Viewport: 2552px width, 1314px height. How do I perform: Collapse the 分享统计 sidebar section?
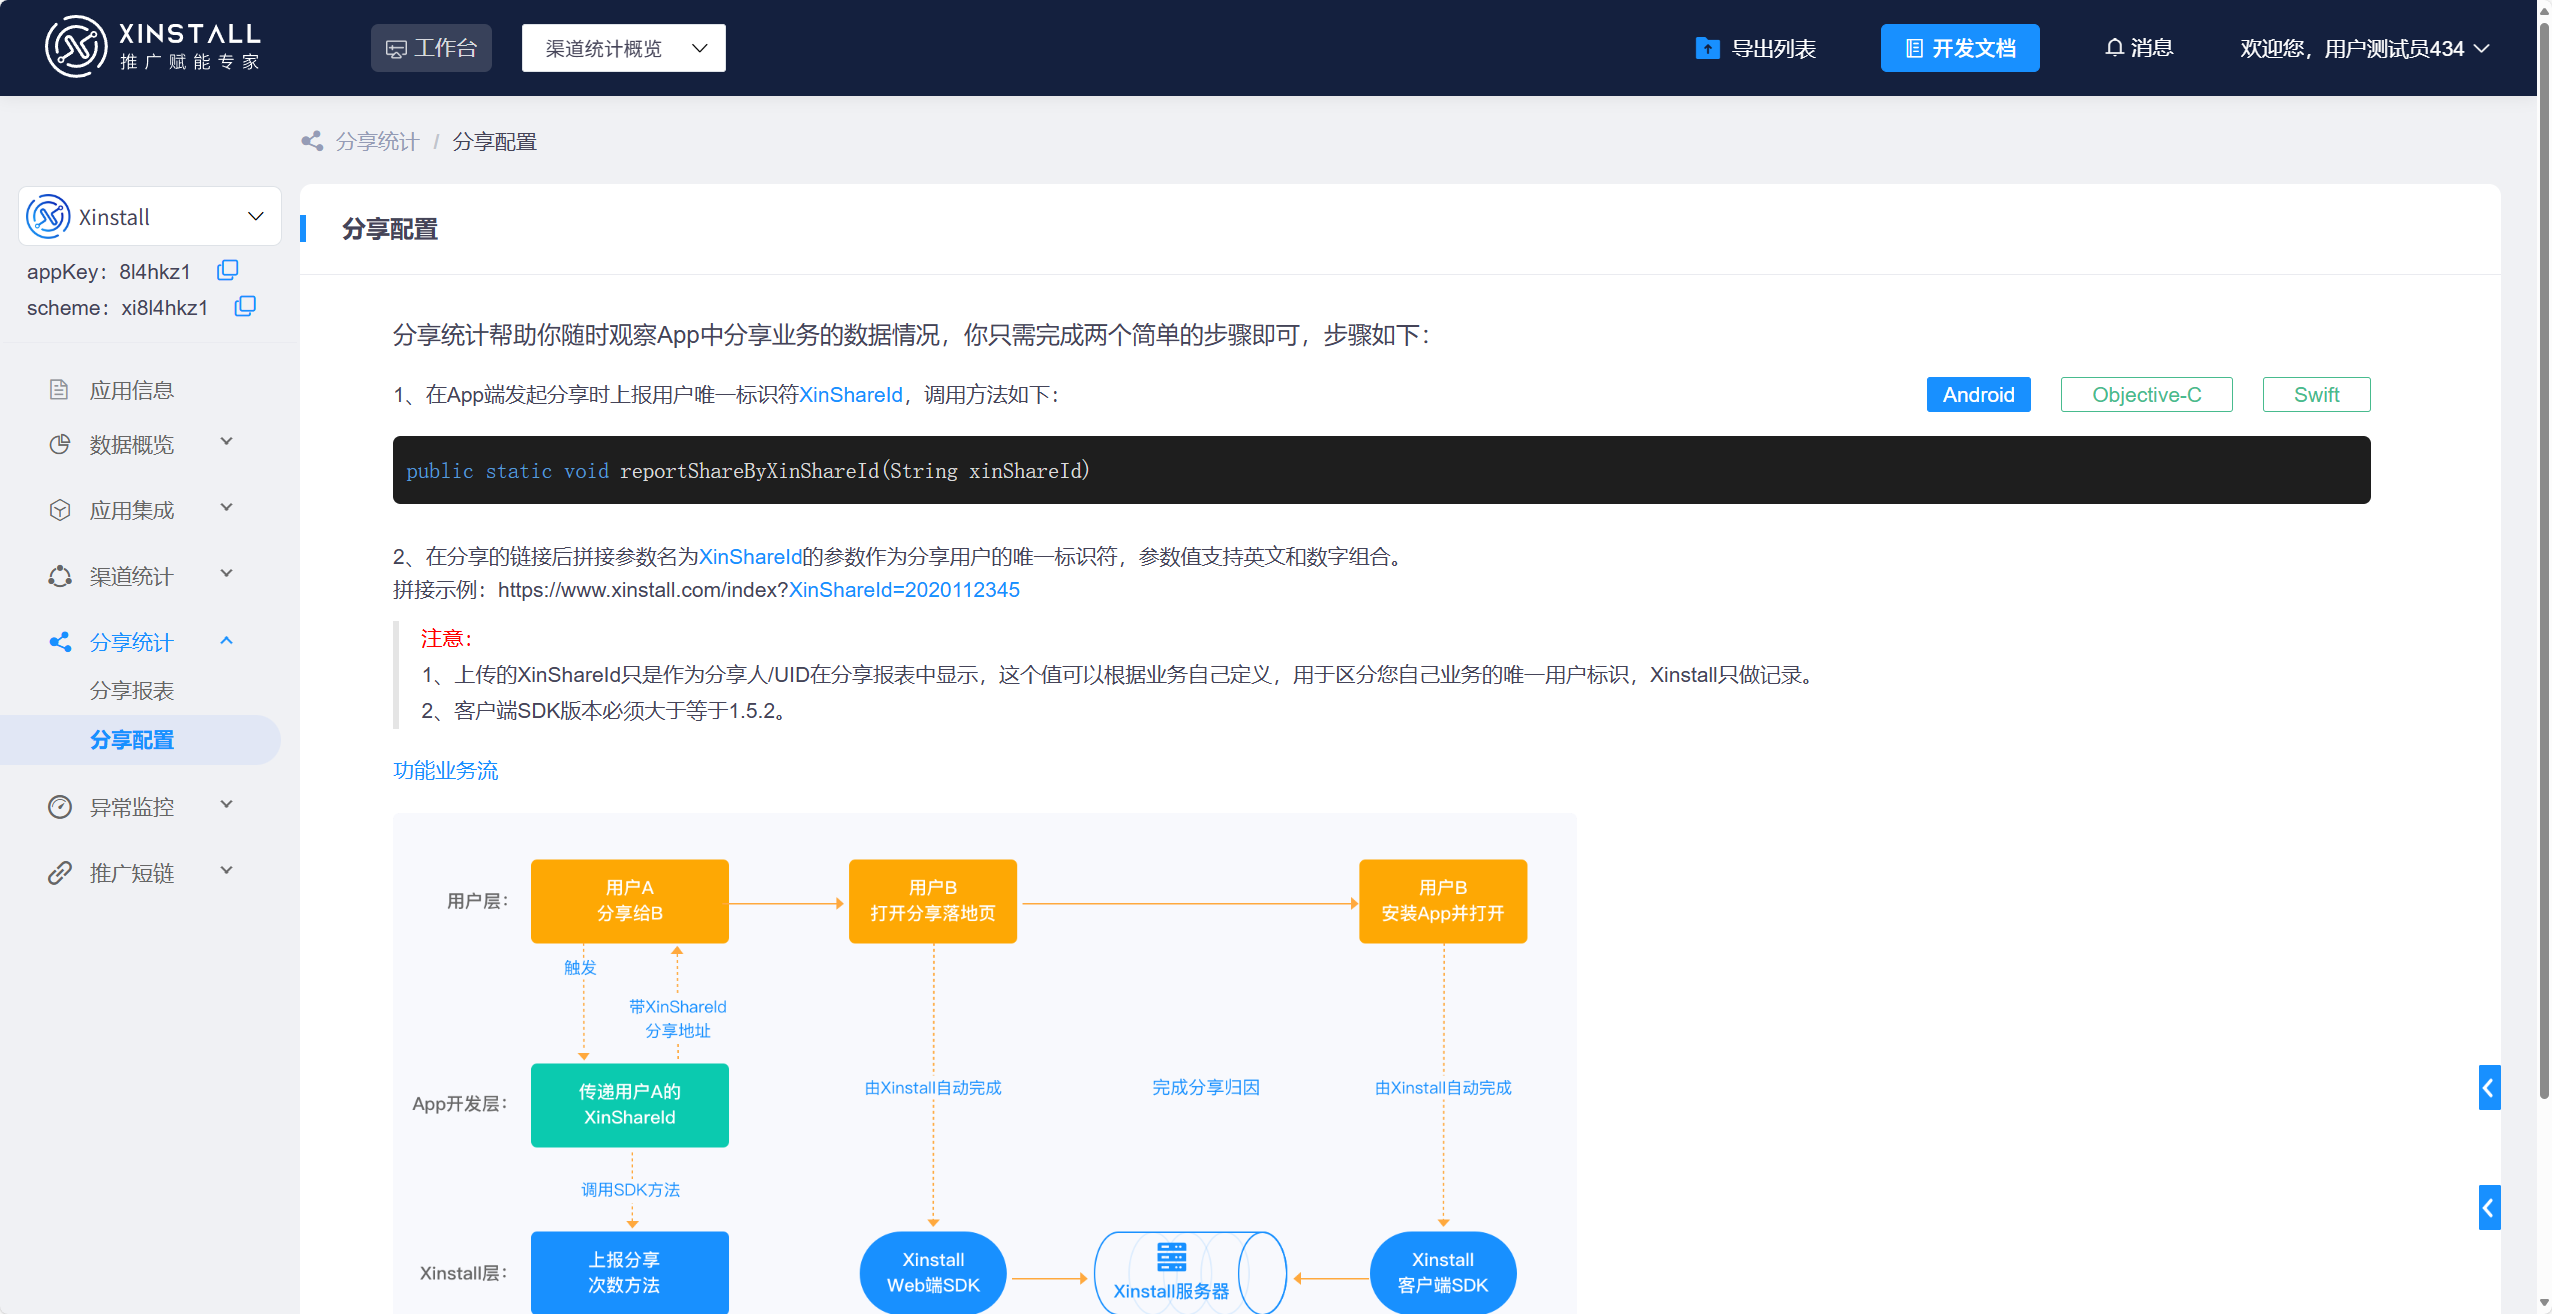(131, 641)
